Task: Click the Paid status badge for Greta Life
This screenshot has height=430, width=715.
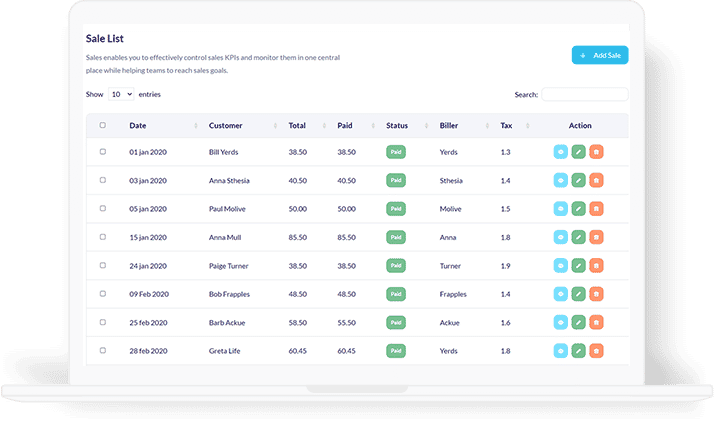Action: pos(396,351)
